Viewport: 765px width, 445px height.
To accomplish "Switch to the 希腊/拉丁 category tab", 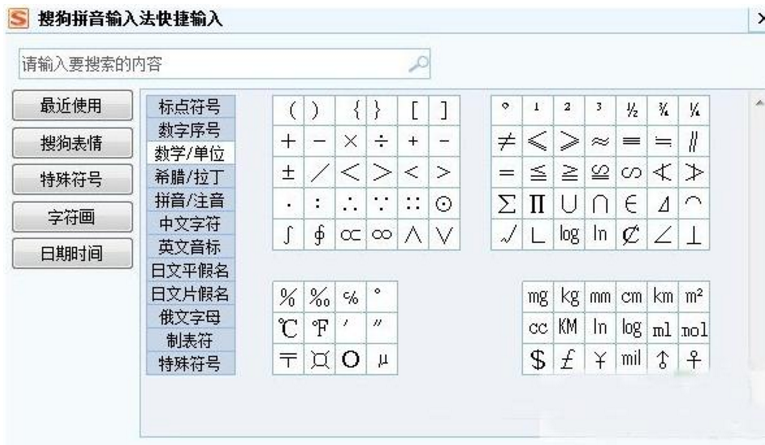I will coord(191,177).
